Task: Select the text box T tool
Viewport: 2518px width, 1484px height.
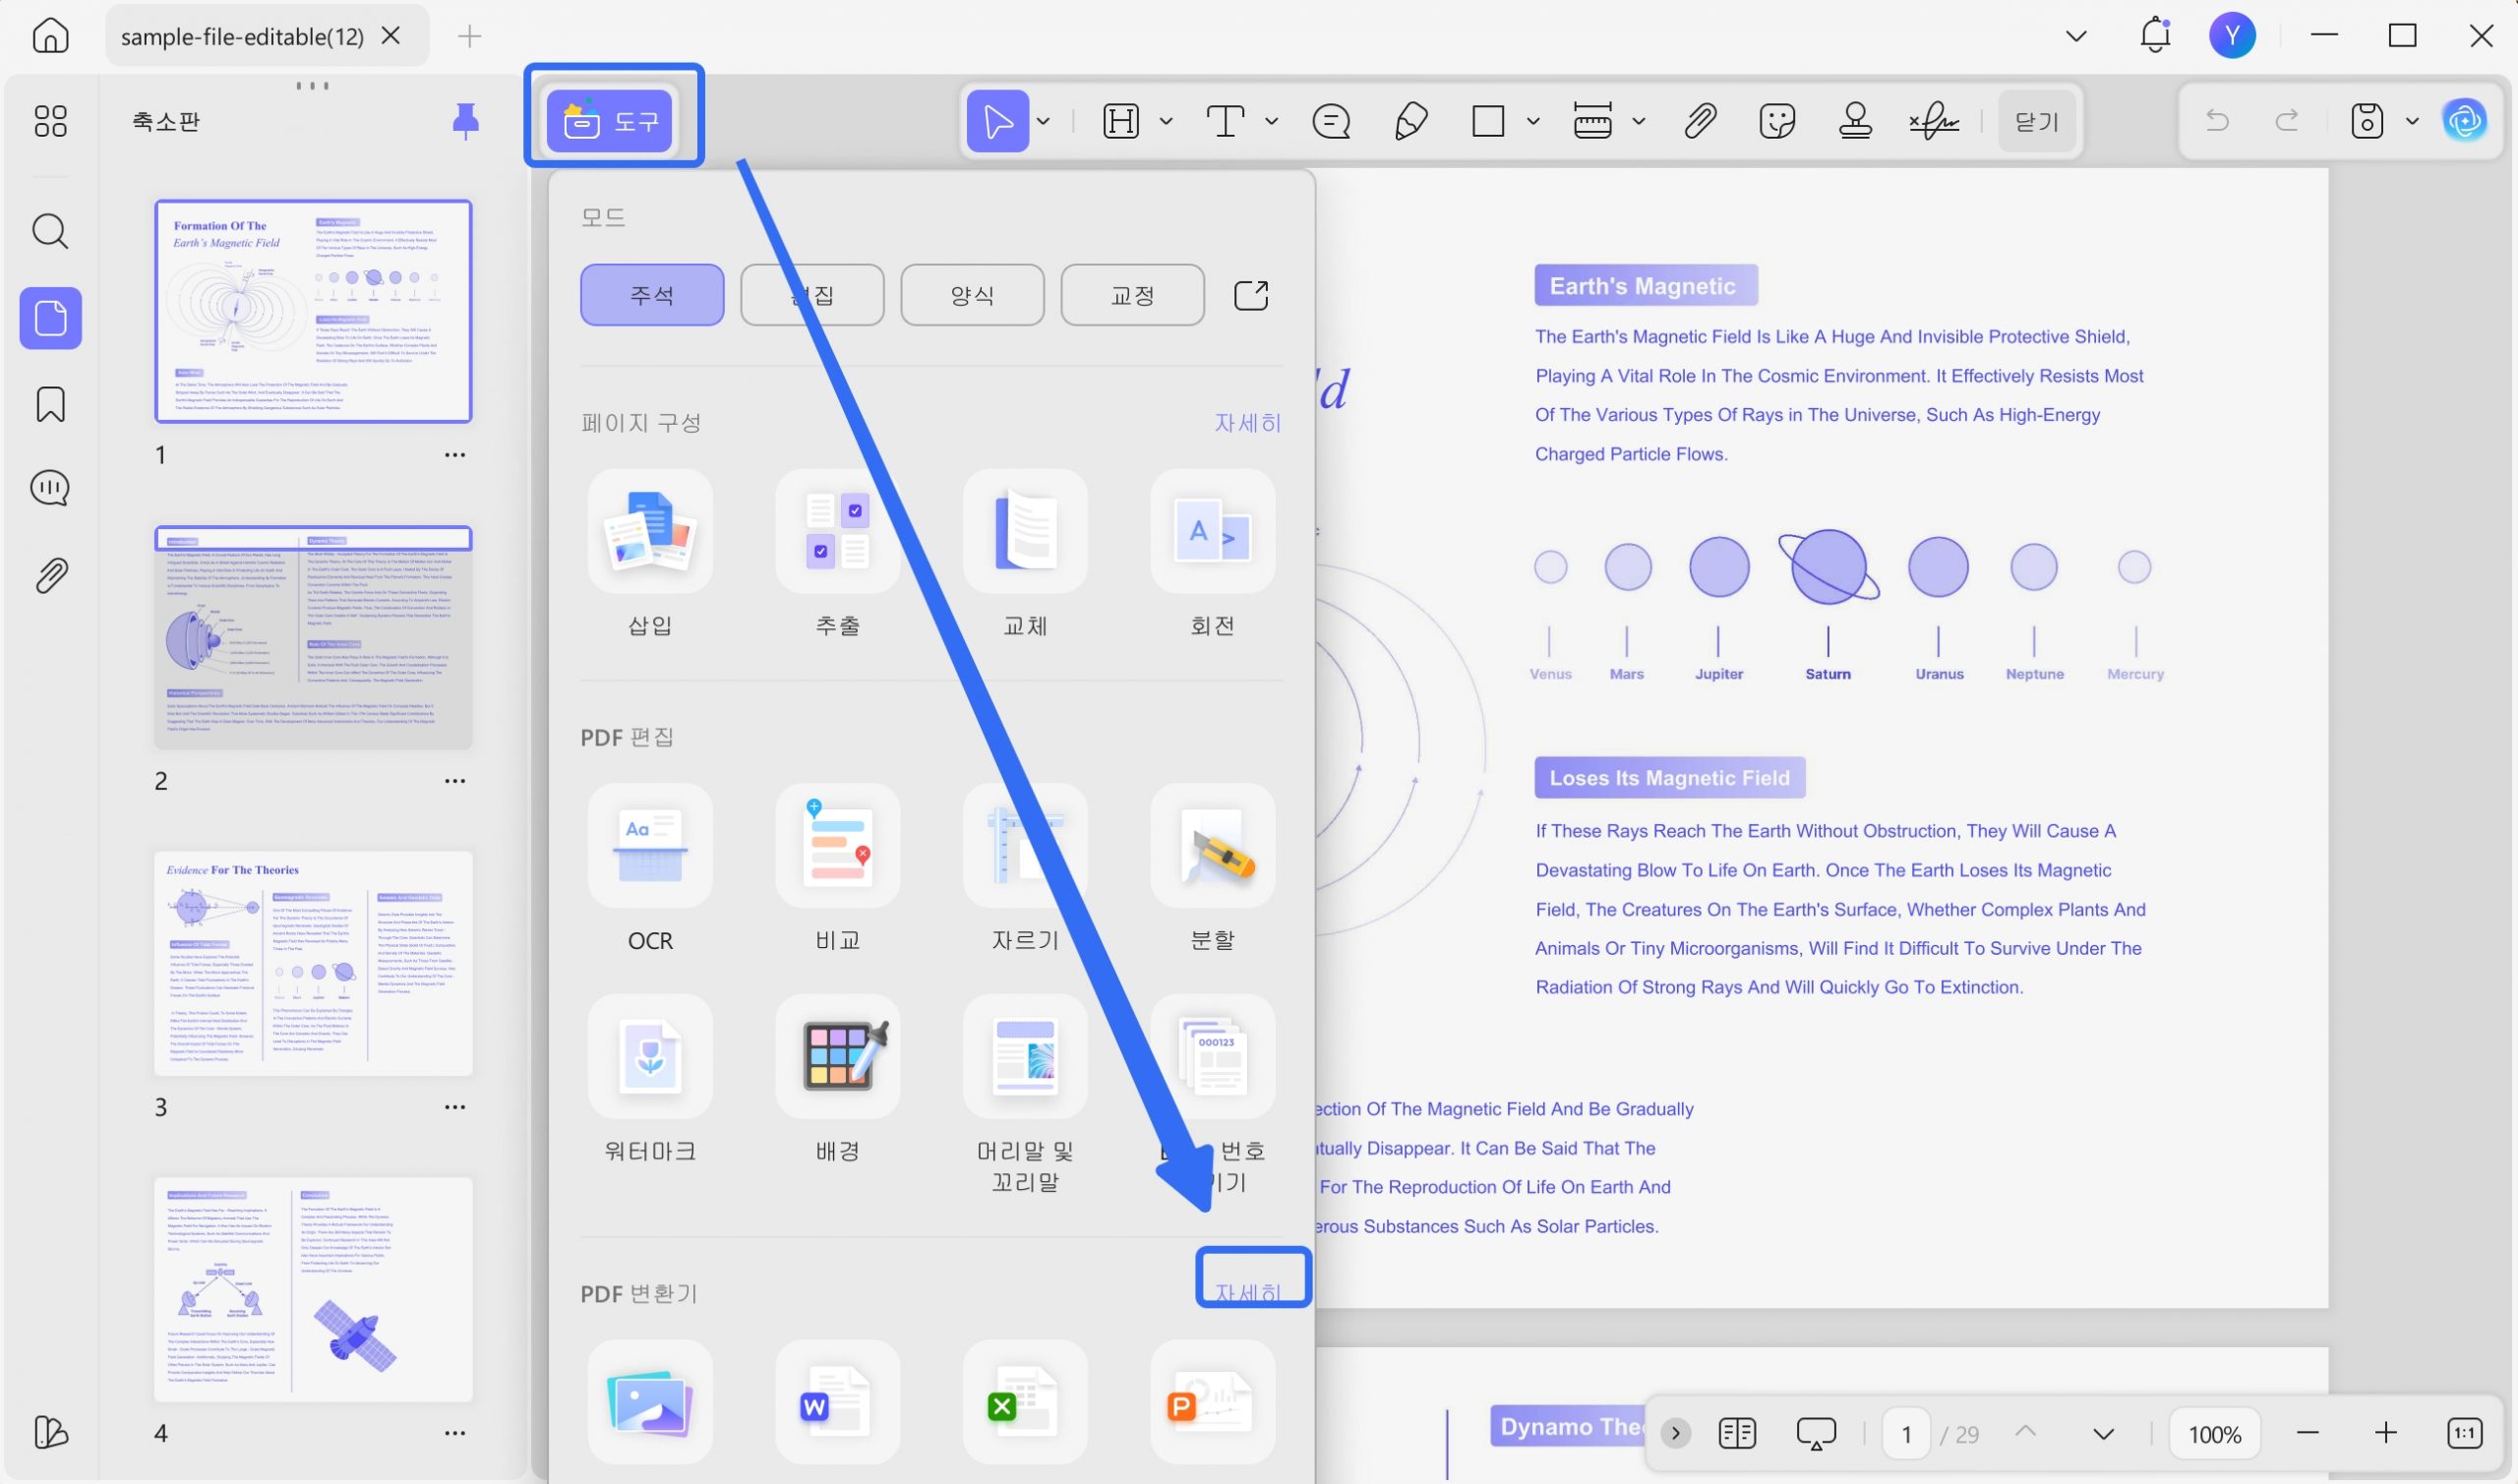Action: coord(1225,121)
